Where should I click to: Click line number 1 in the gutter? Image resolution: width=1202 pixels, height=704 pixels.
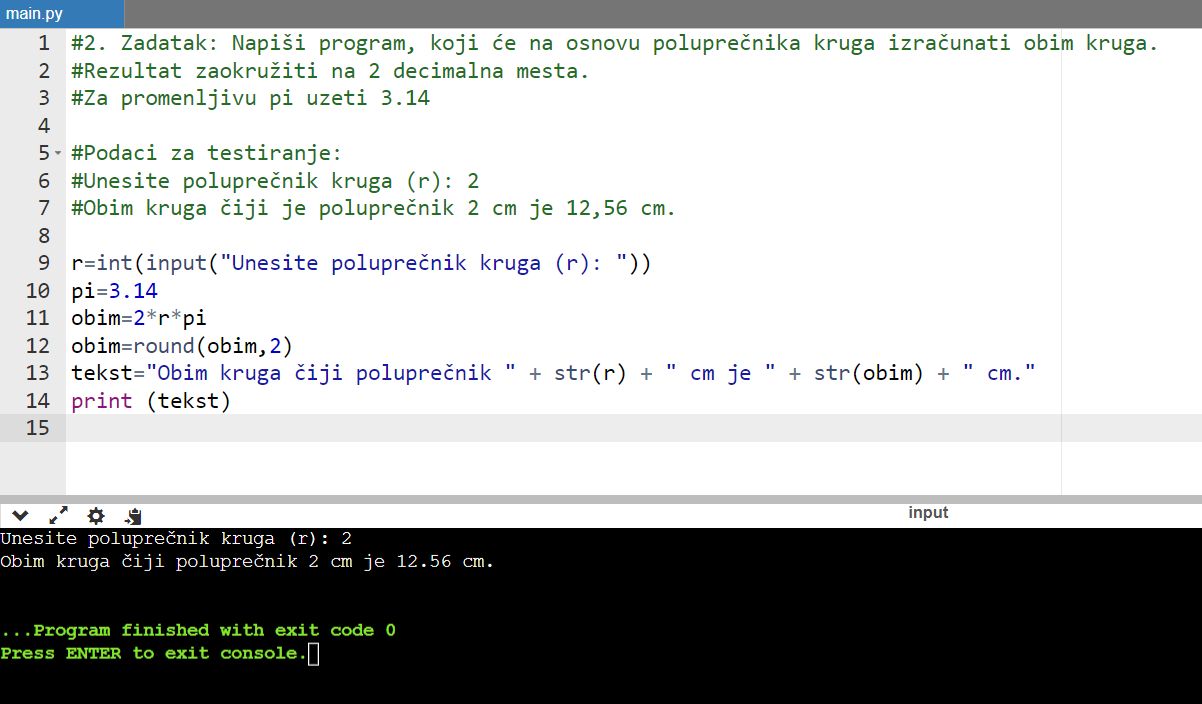[42, 44]
